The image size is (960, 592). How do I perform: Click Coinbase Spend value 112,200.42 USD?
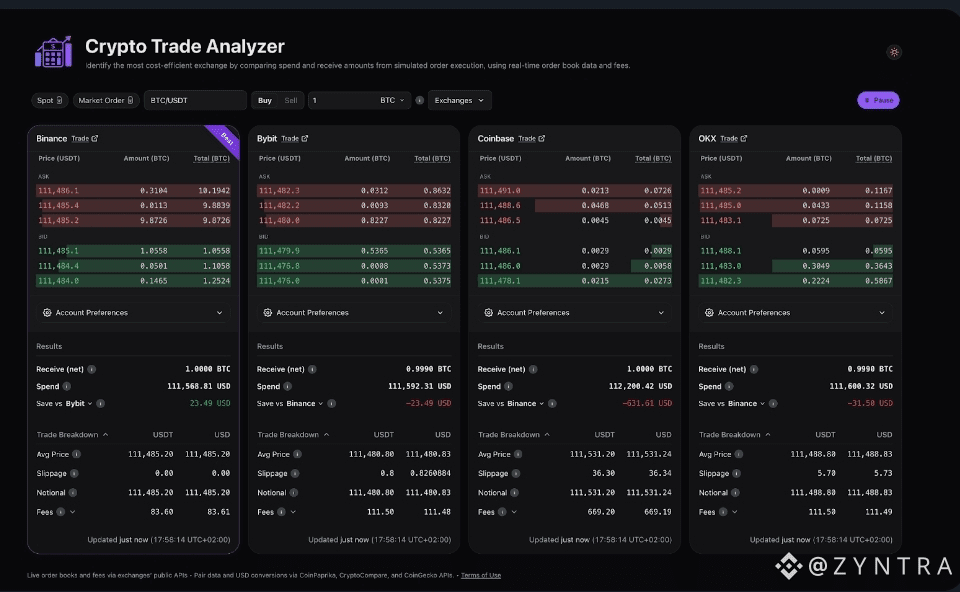pyautogui.click(x=640, y=386)
